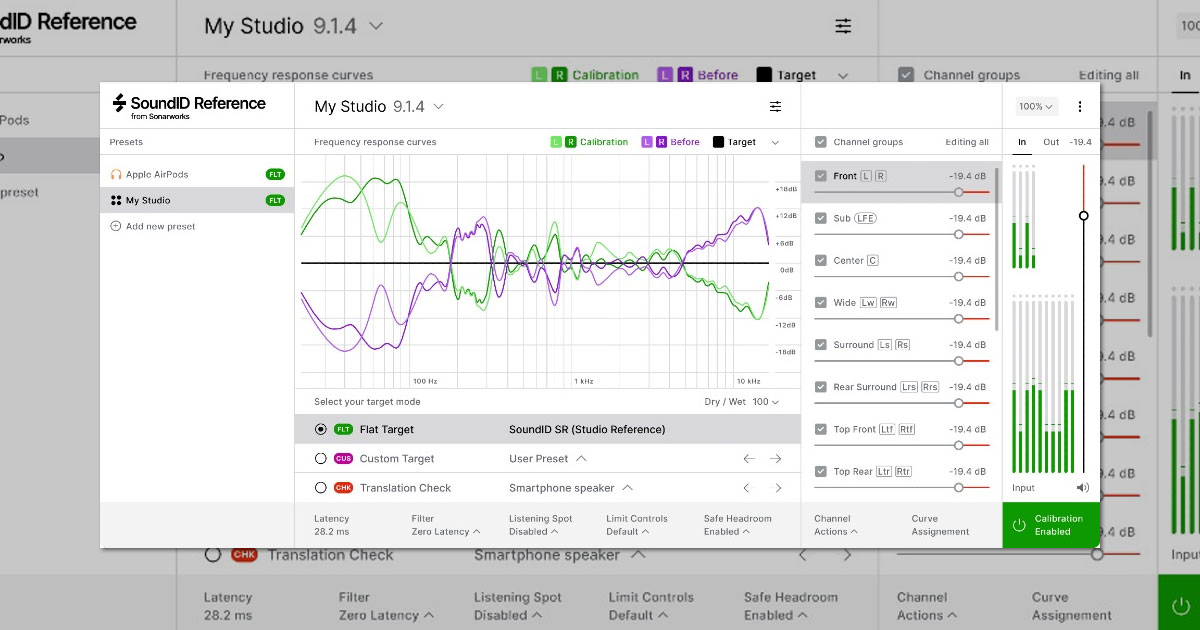
Task: Switch to the Out meter tab
Action: point(1051,142)
